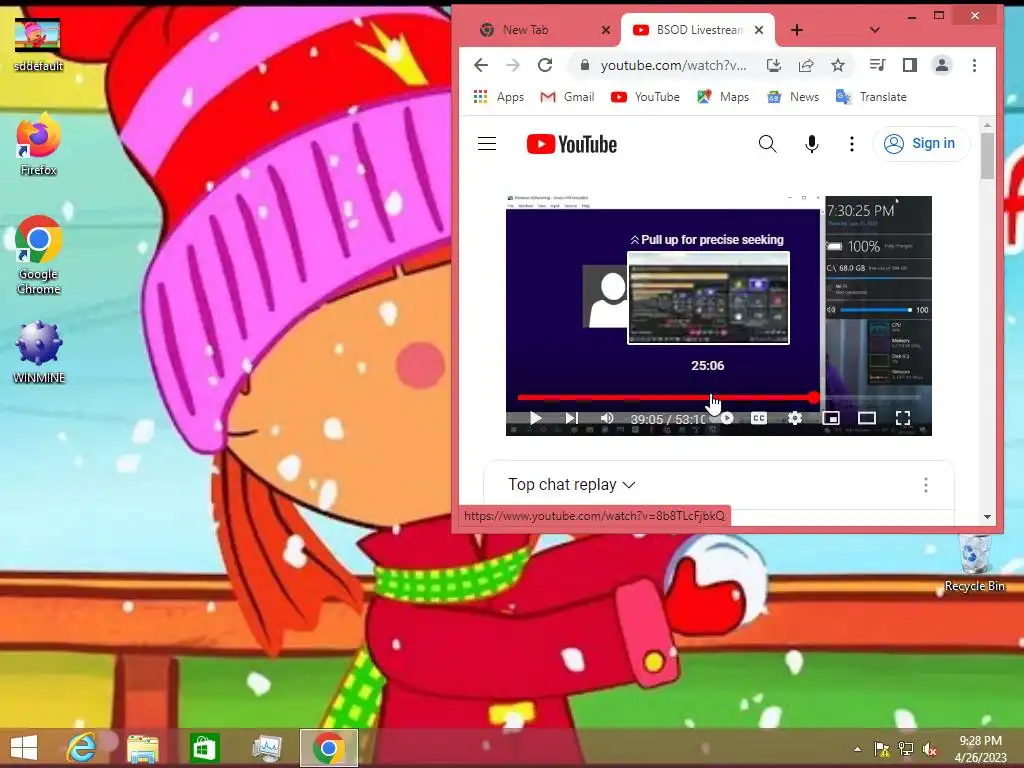1024x768 pixels.
Task: Click the forward navigation arrow
Action: [513, 65]
